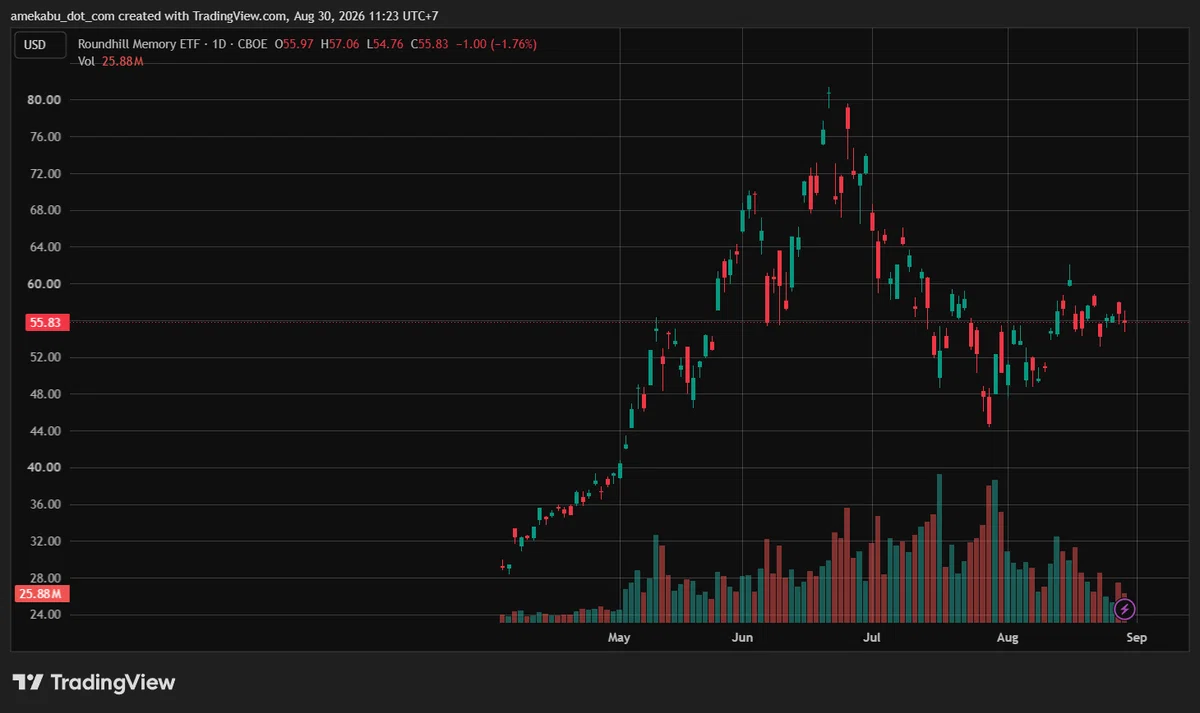Click the Aug label on time axis
1200x713 pixels.
pos(1008,637)
